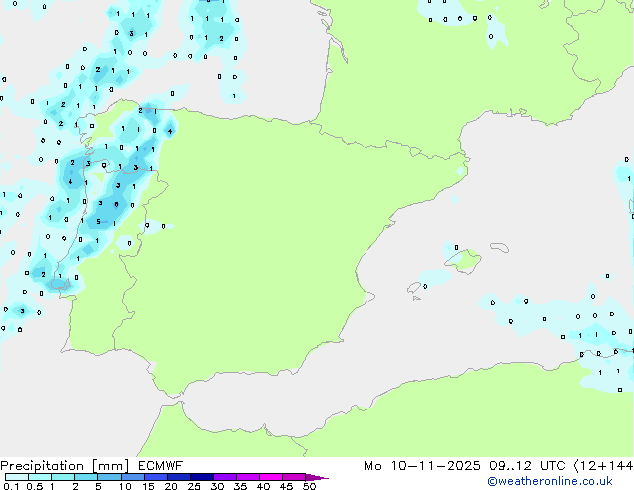The width and height of the screenshot is (634, 490).
Task: Click the legend swatch between 0.1 and 0.5
Action: pyautogui.click(x=17, y=477)
